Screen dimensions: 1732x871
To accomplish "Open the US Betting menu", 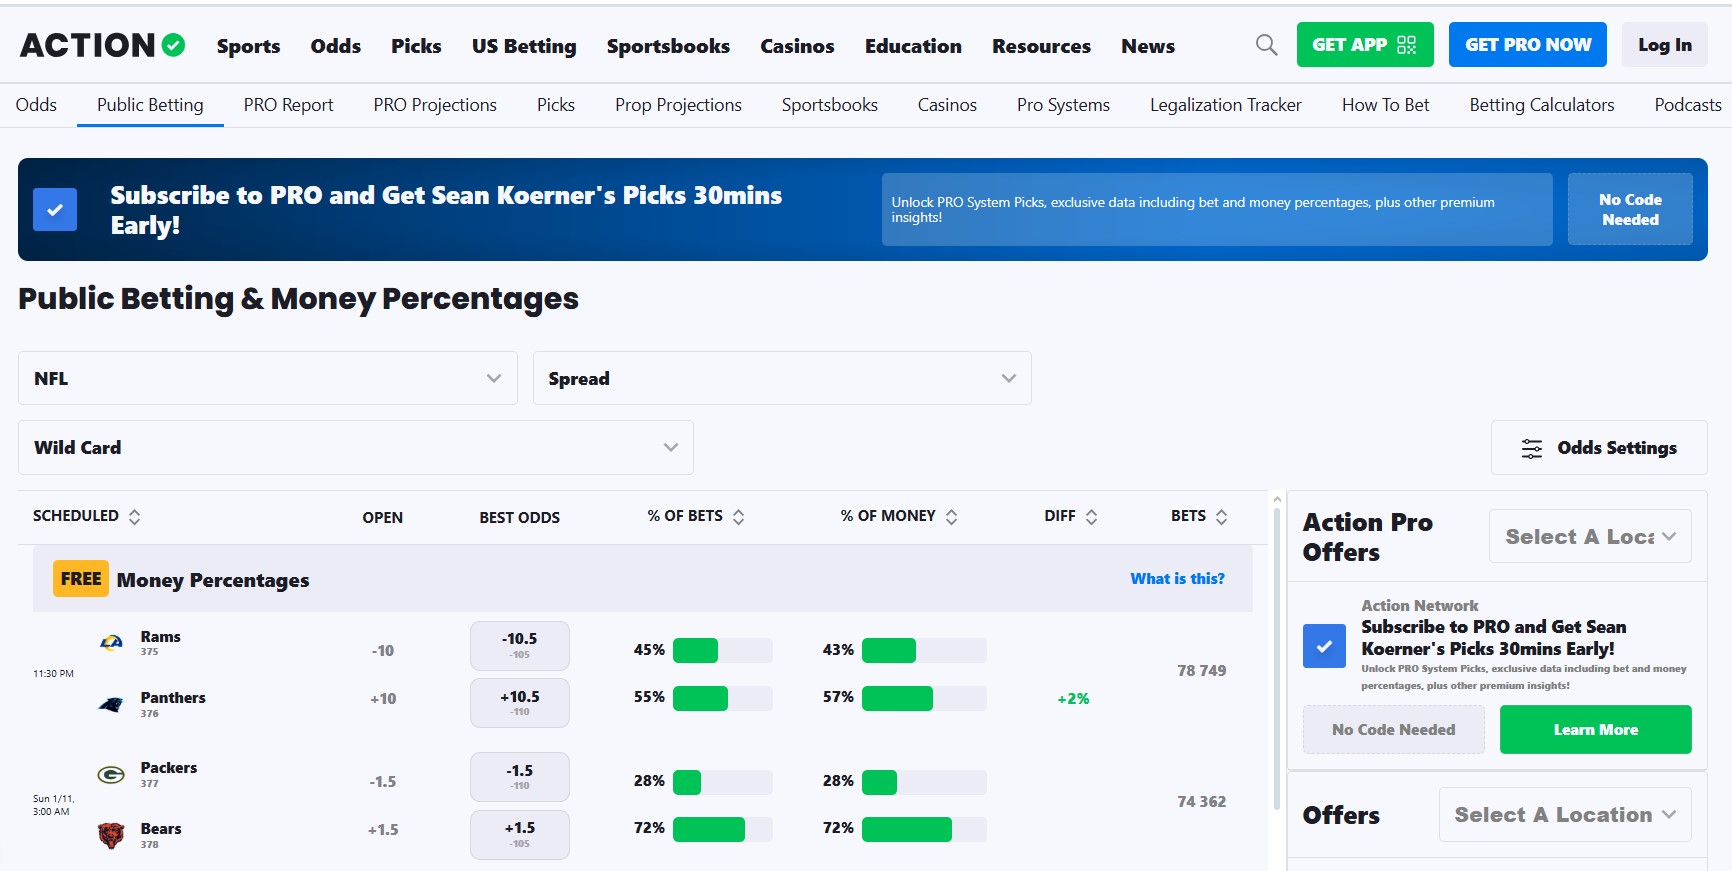I will (x=524, y=46).
